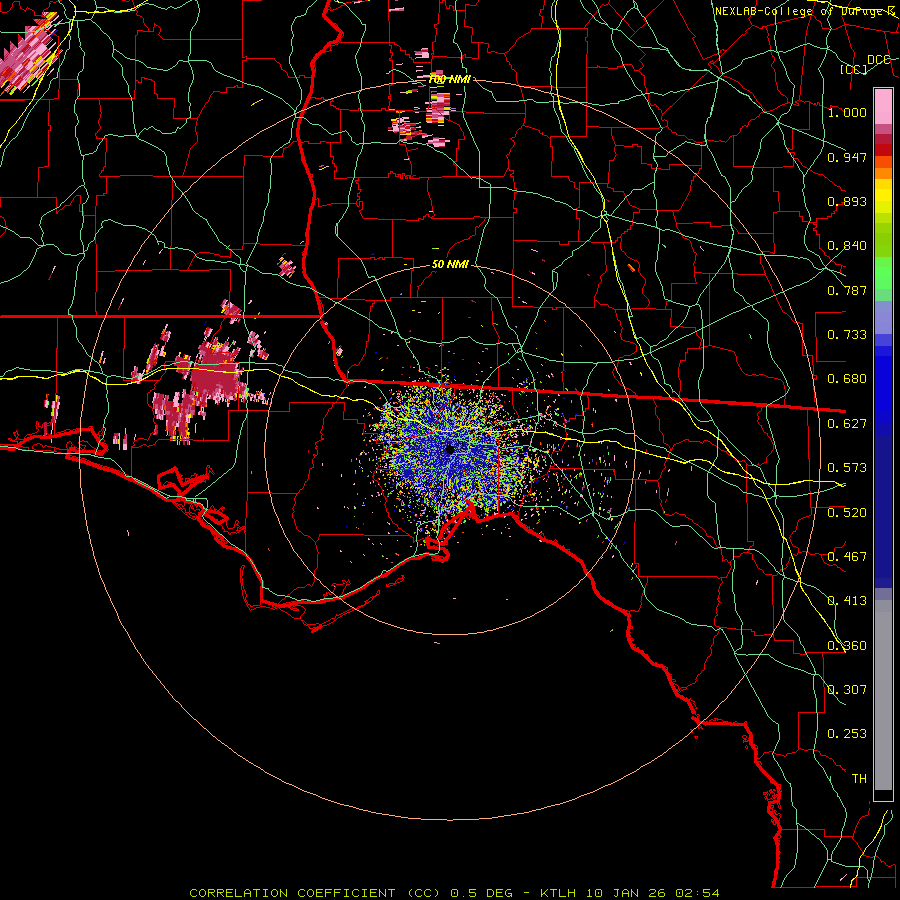This screenshot has height=900, width=900.
Task: Click the 1.000 value on the color scale
Action: [x=847, y=112]
